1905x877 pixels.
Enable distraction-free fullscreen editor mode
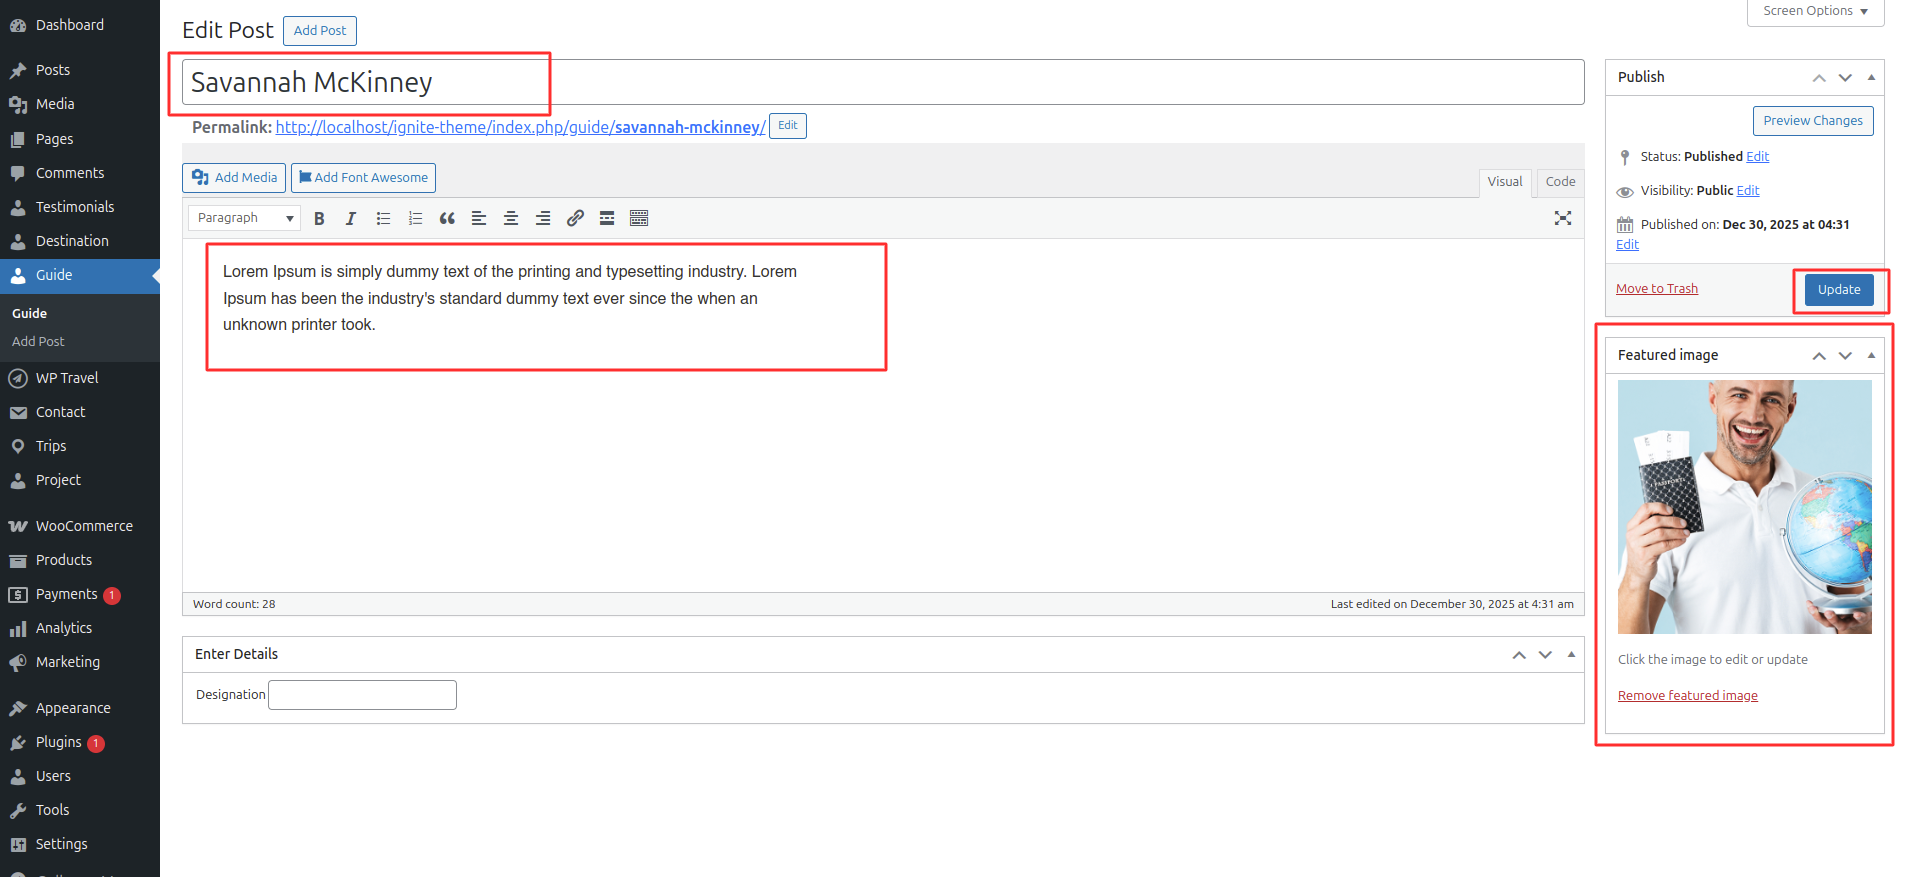(x=1562, y=218)
